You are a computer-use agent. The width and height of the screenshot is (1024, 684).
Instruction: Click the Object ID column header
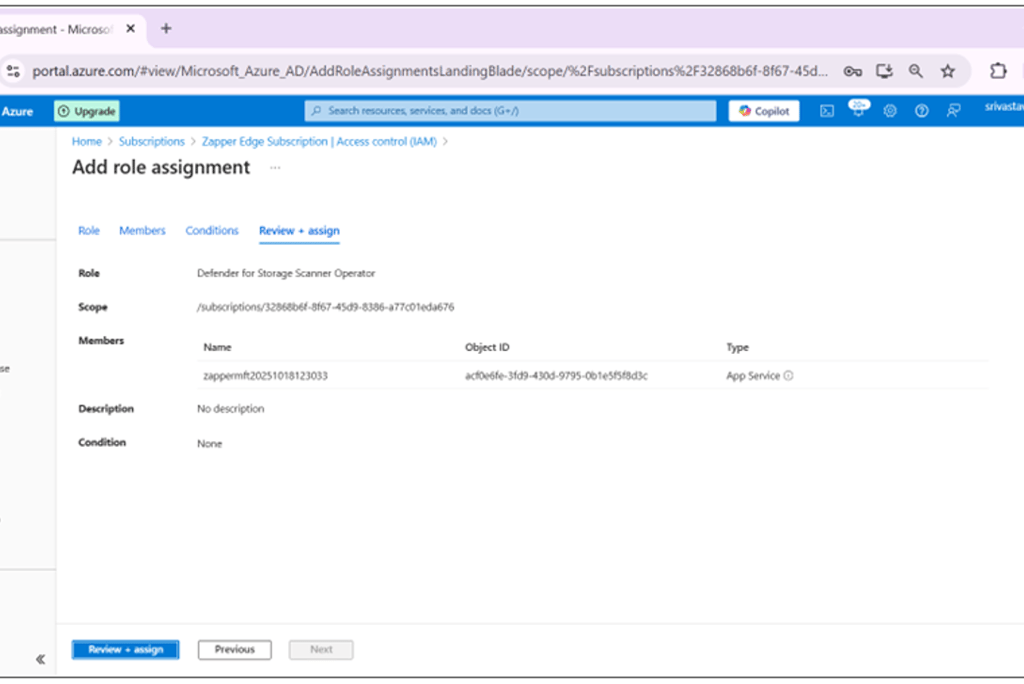click(487, 348)
